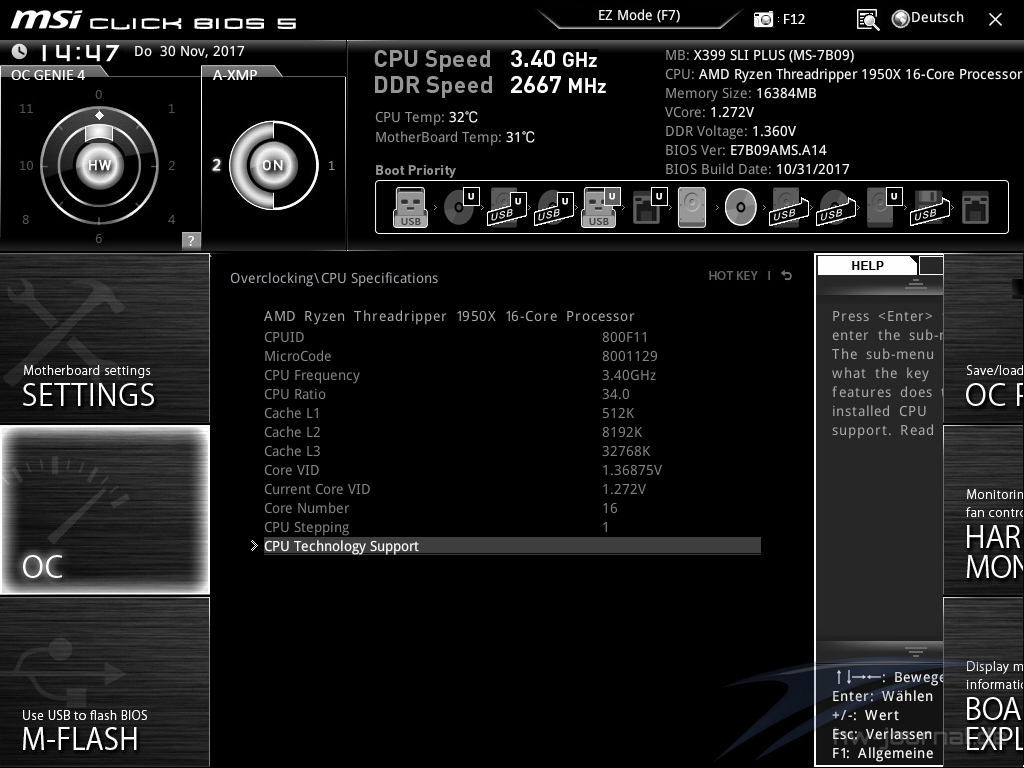This screenshot has height=768, width=1024.
Task: Switch to EZ Mode (F7)
Action: (x=639, y=15)
